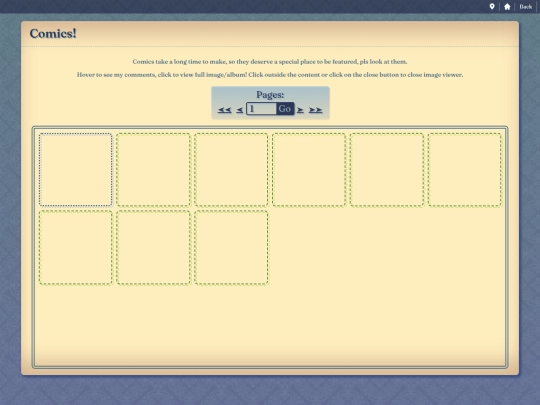
Task: Open the second comic thumbnail in top row
Action: click(153, 169)
